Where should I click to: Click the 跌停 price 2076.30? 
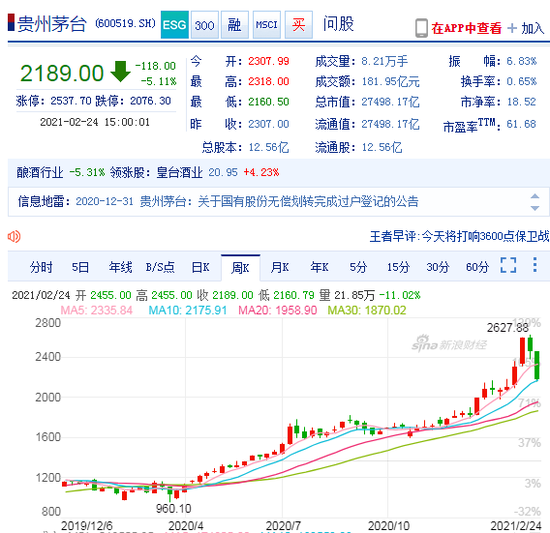click(150, 101)
